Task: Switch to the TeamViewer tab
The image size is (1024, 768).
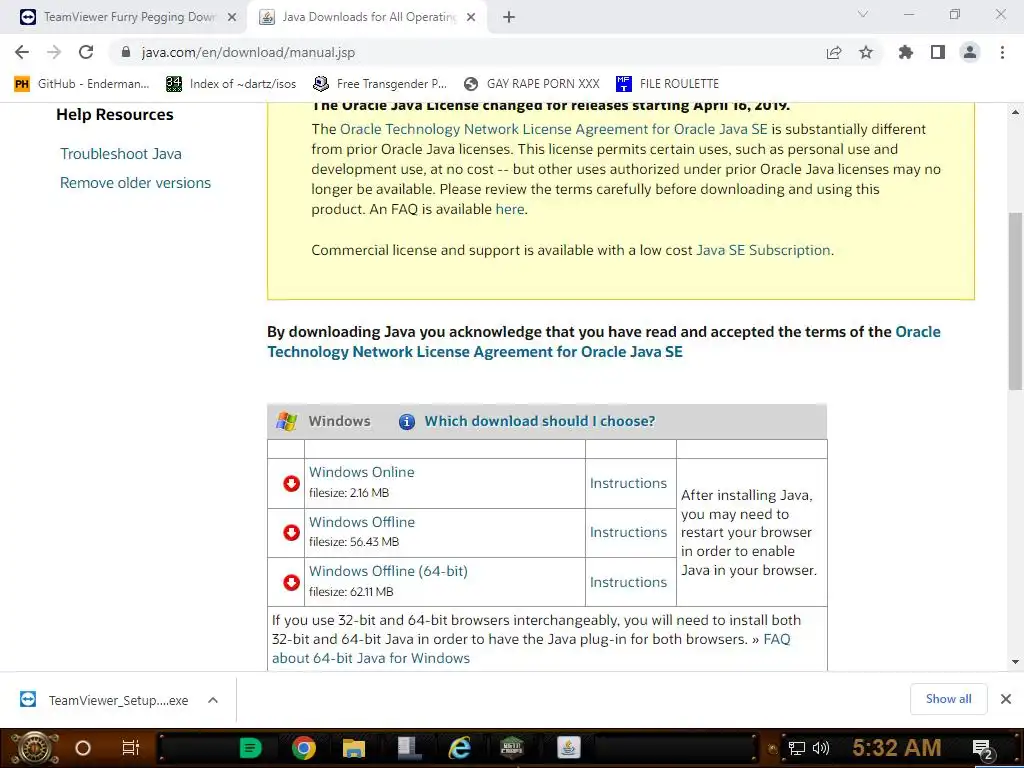Action: click(x=129, y=17)
